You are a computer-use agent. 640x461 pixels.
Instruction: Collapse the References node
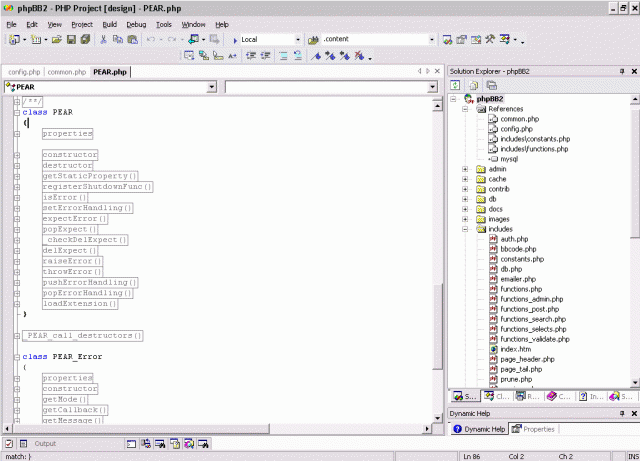tap(465, 109)
